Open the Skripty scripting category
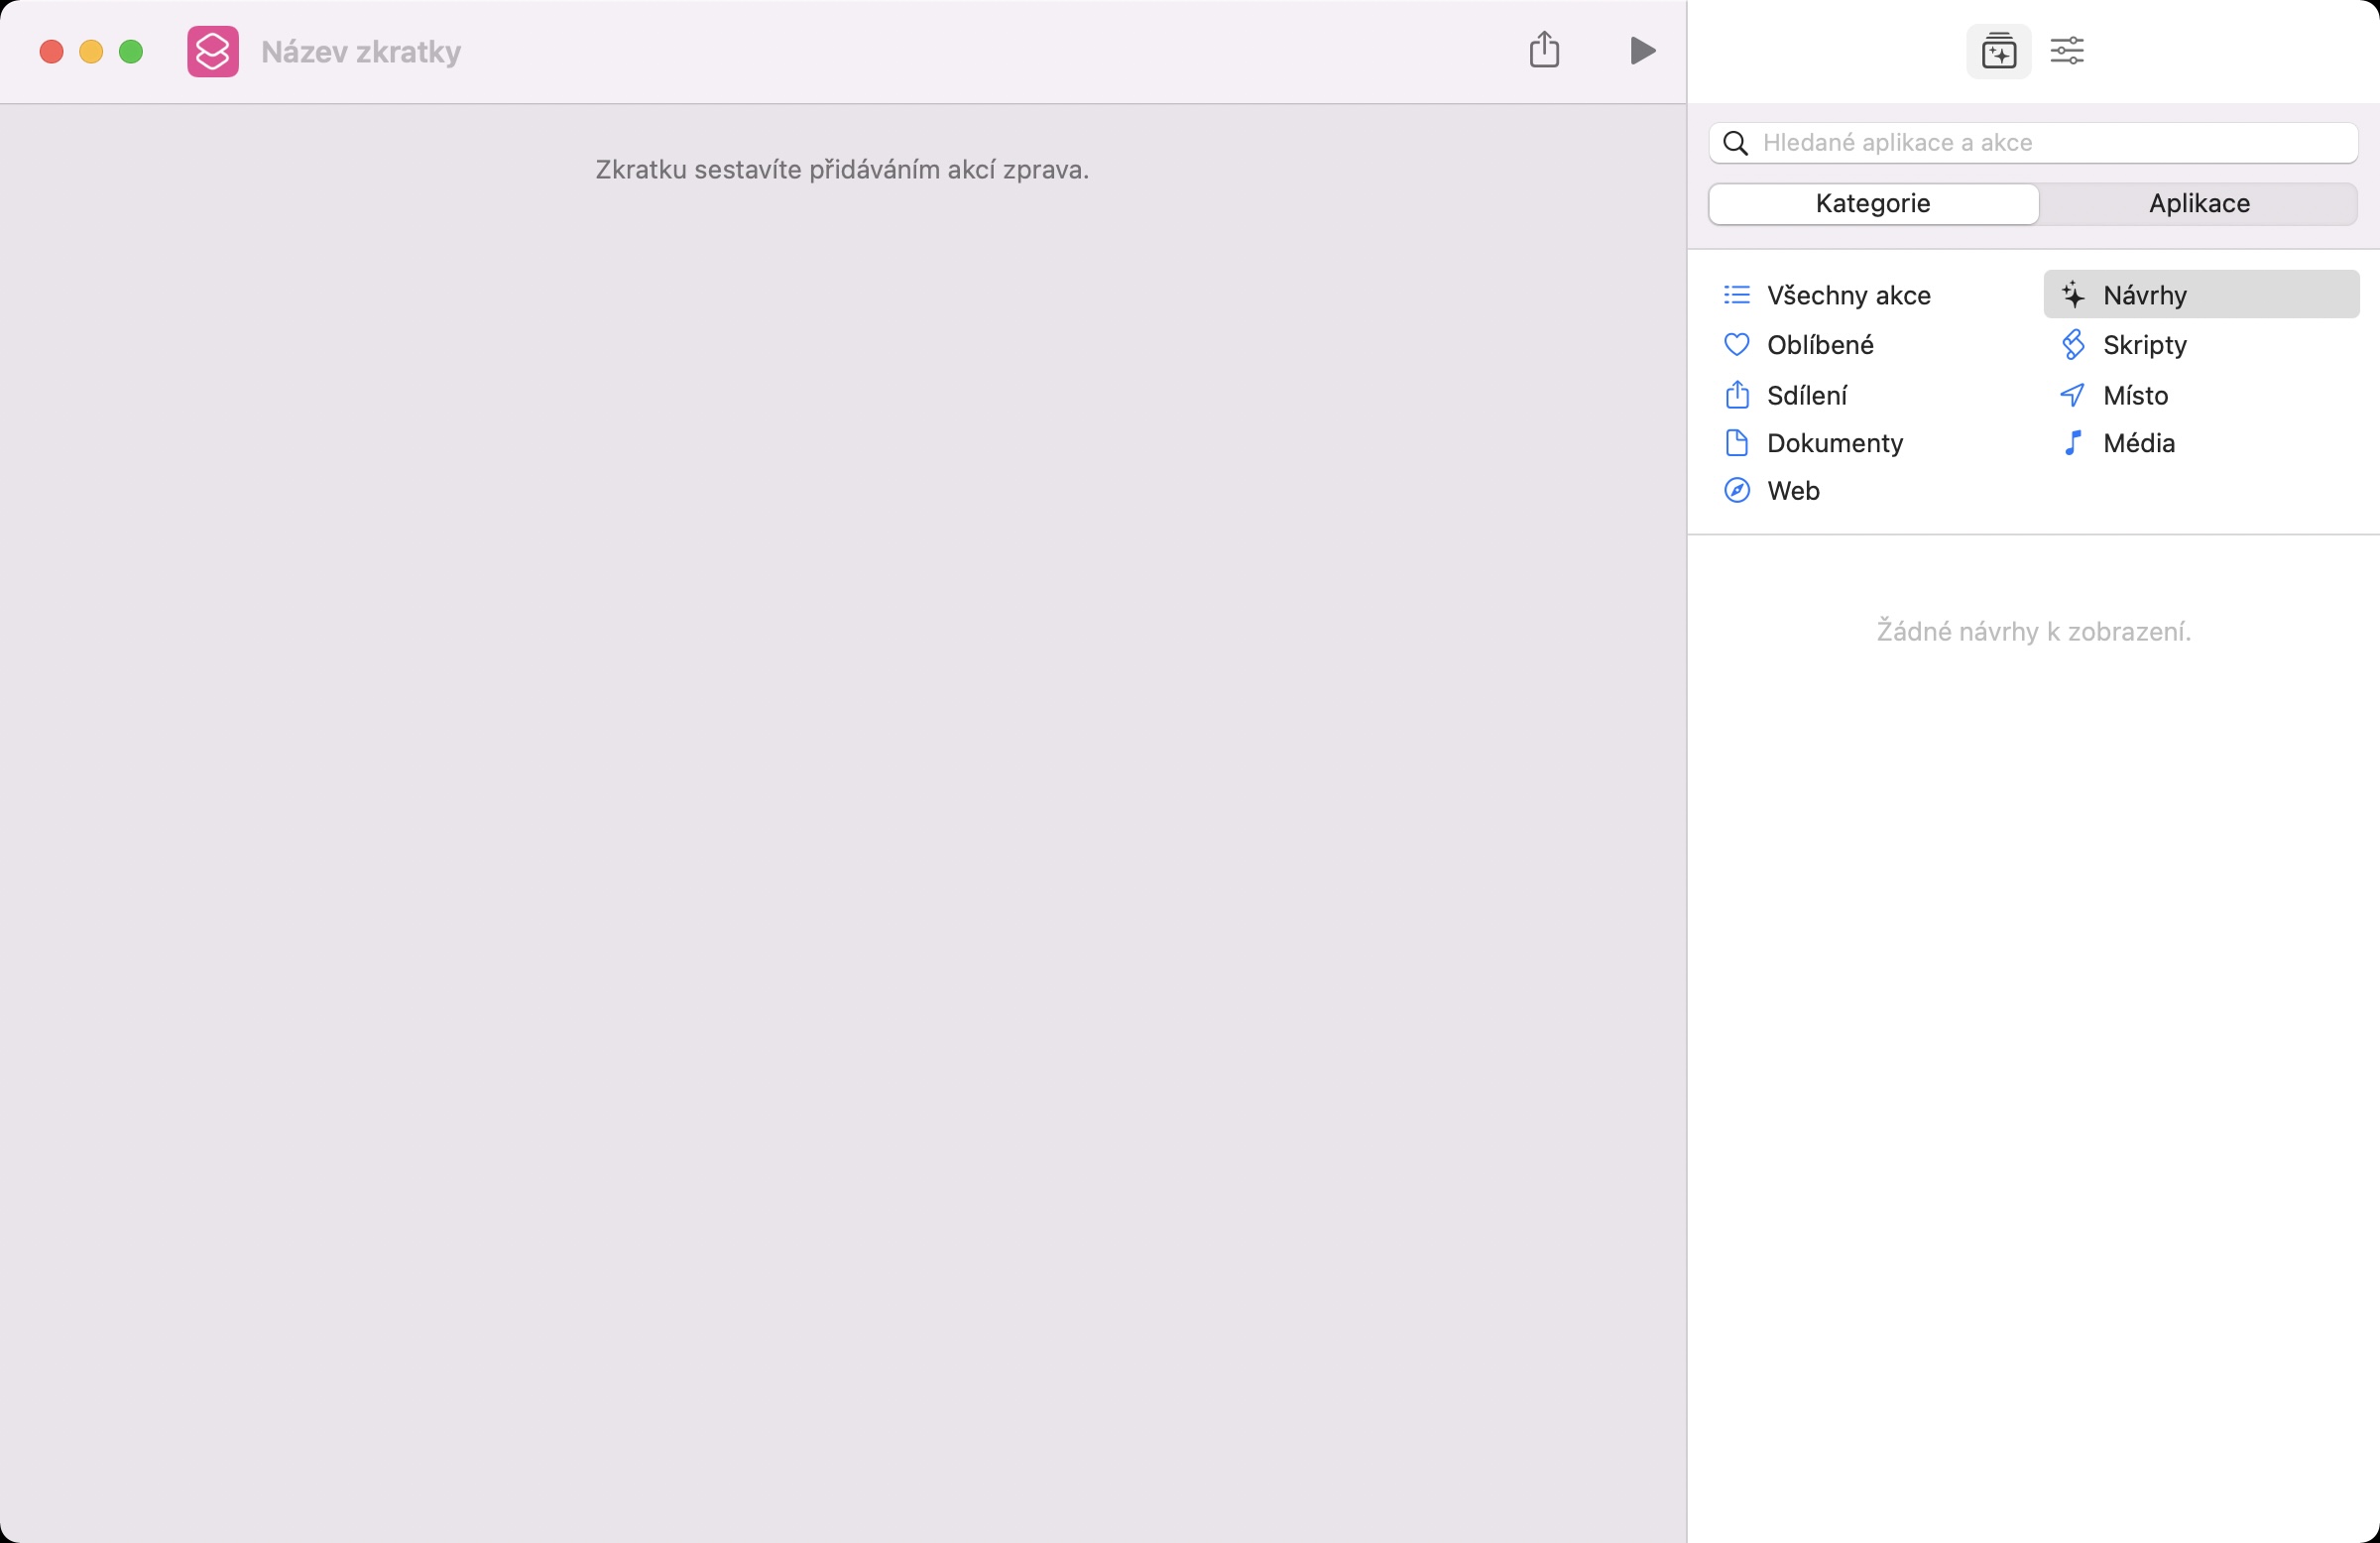 tap(2143, 345)
